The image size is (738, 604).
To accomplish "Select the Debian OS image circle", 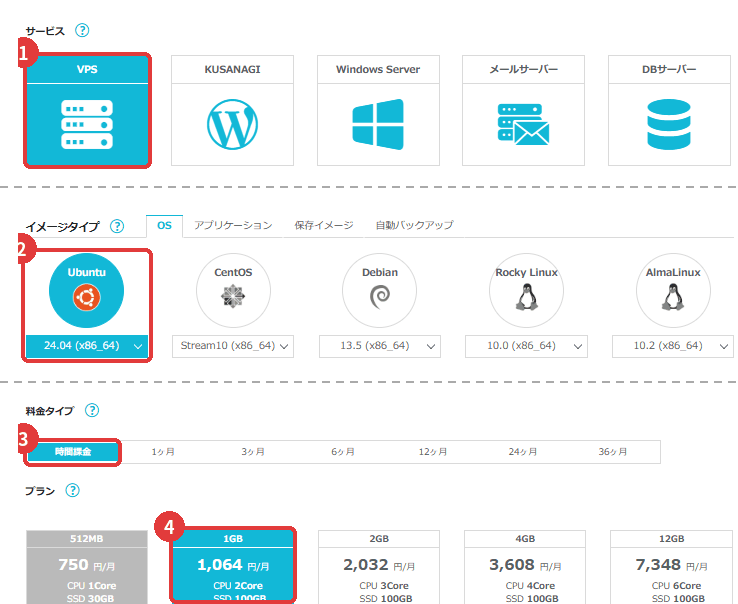I will point(380,290).
